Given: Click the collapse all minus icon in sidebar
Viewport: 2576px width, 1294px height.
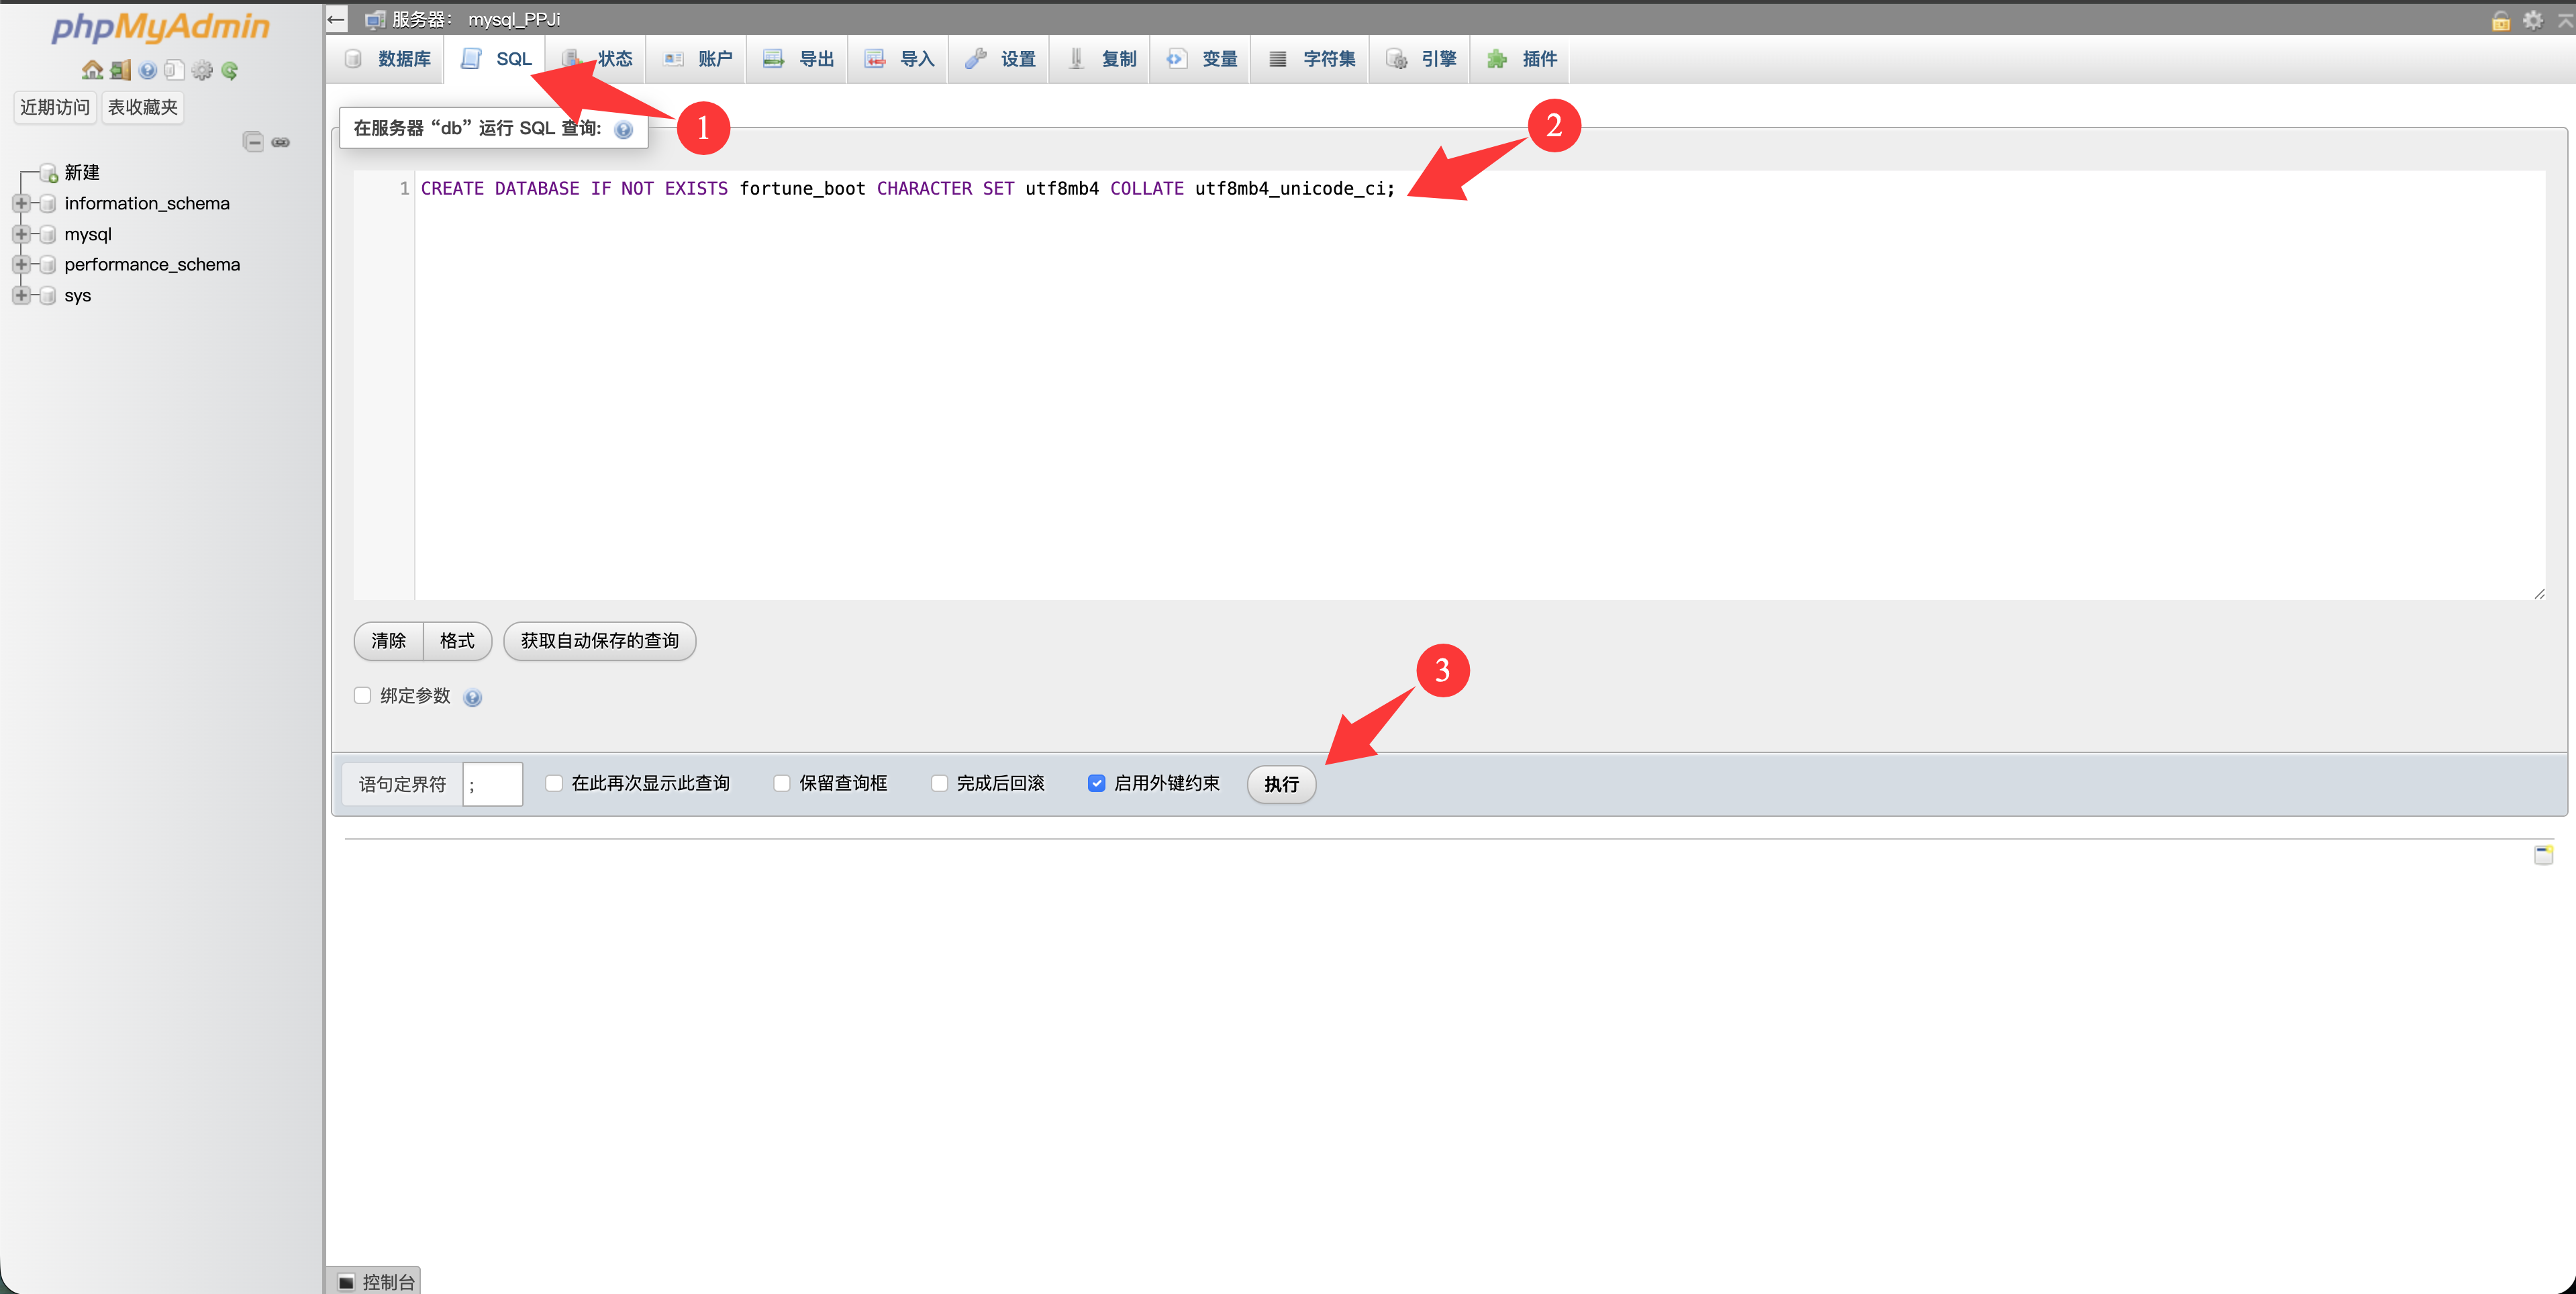Looking at the screenshot, I should [x=254, y=142].
